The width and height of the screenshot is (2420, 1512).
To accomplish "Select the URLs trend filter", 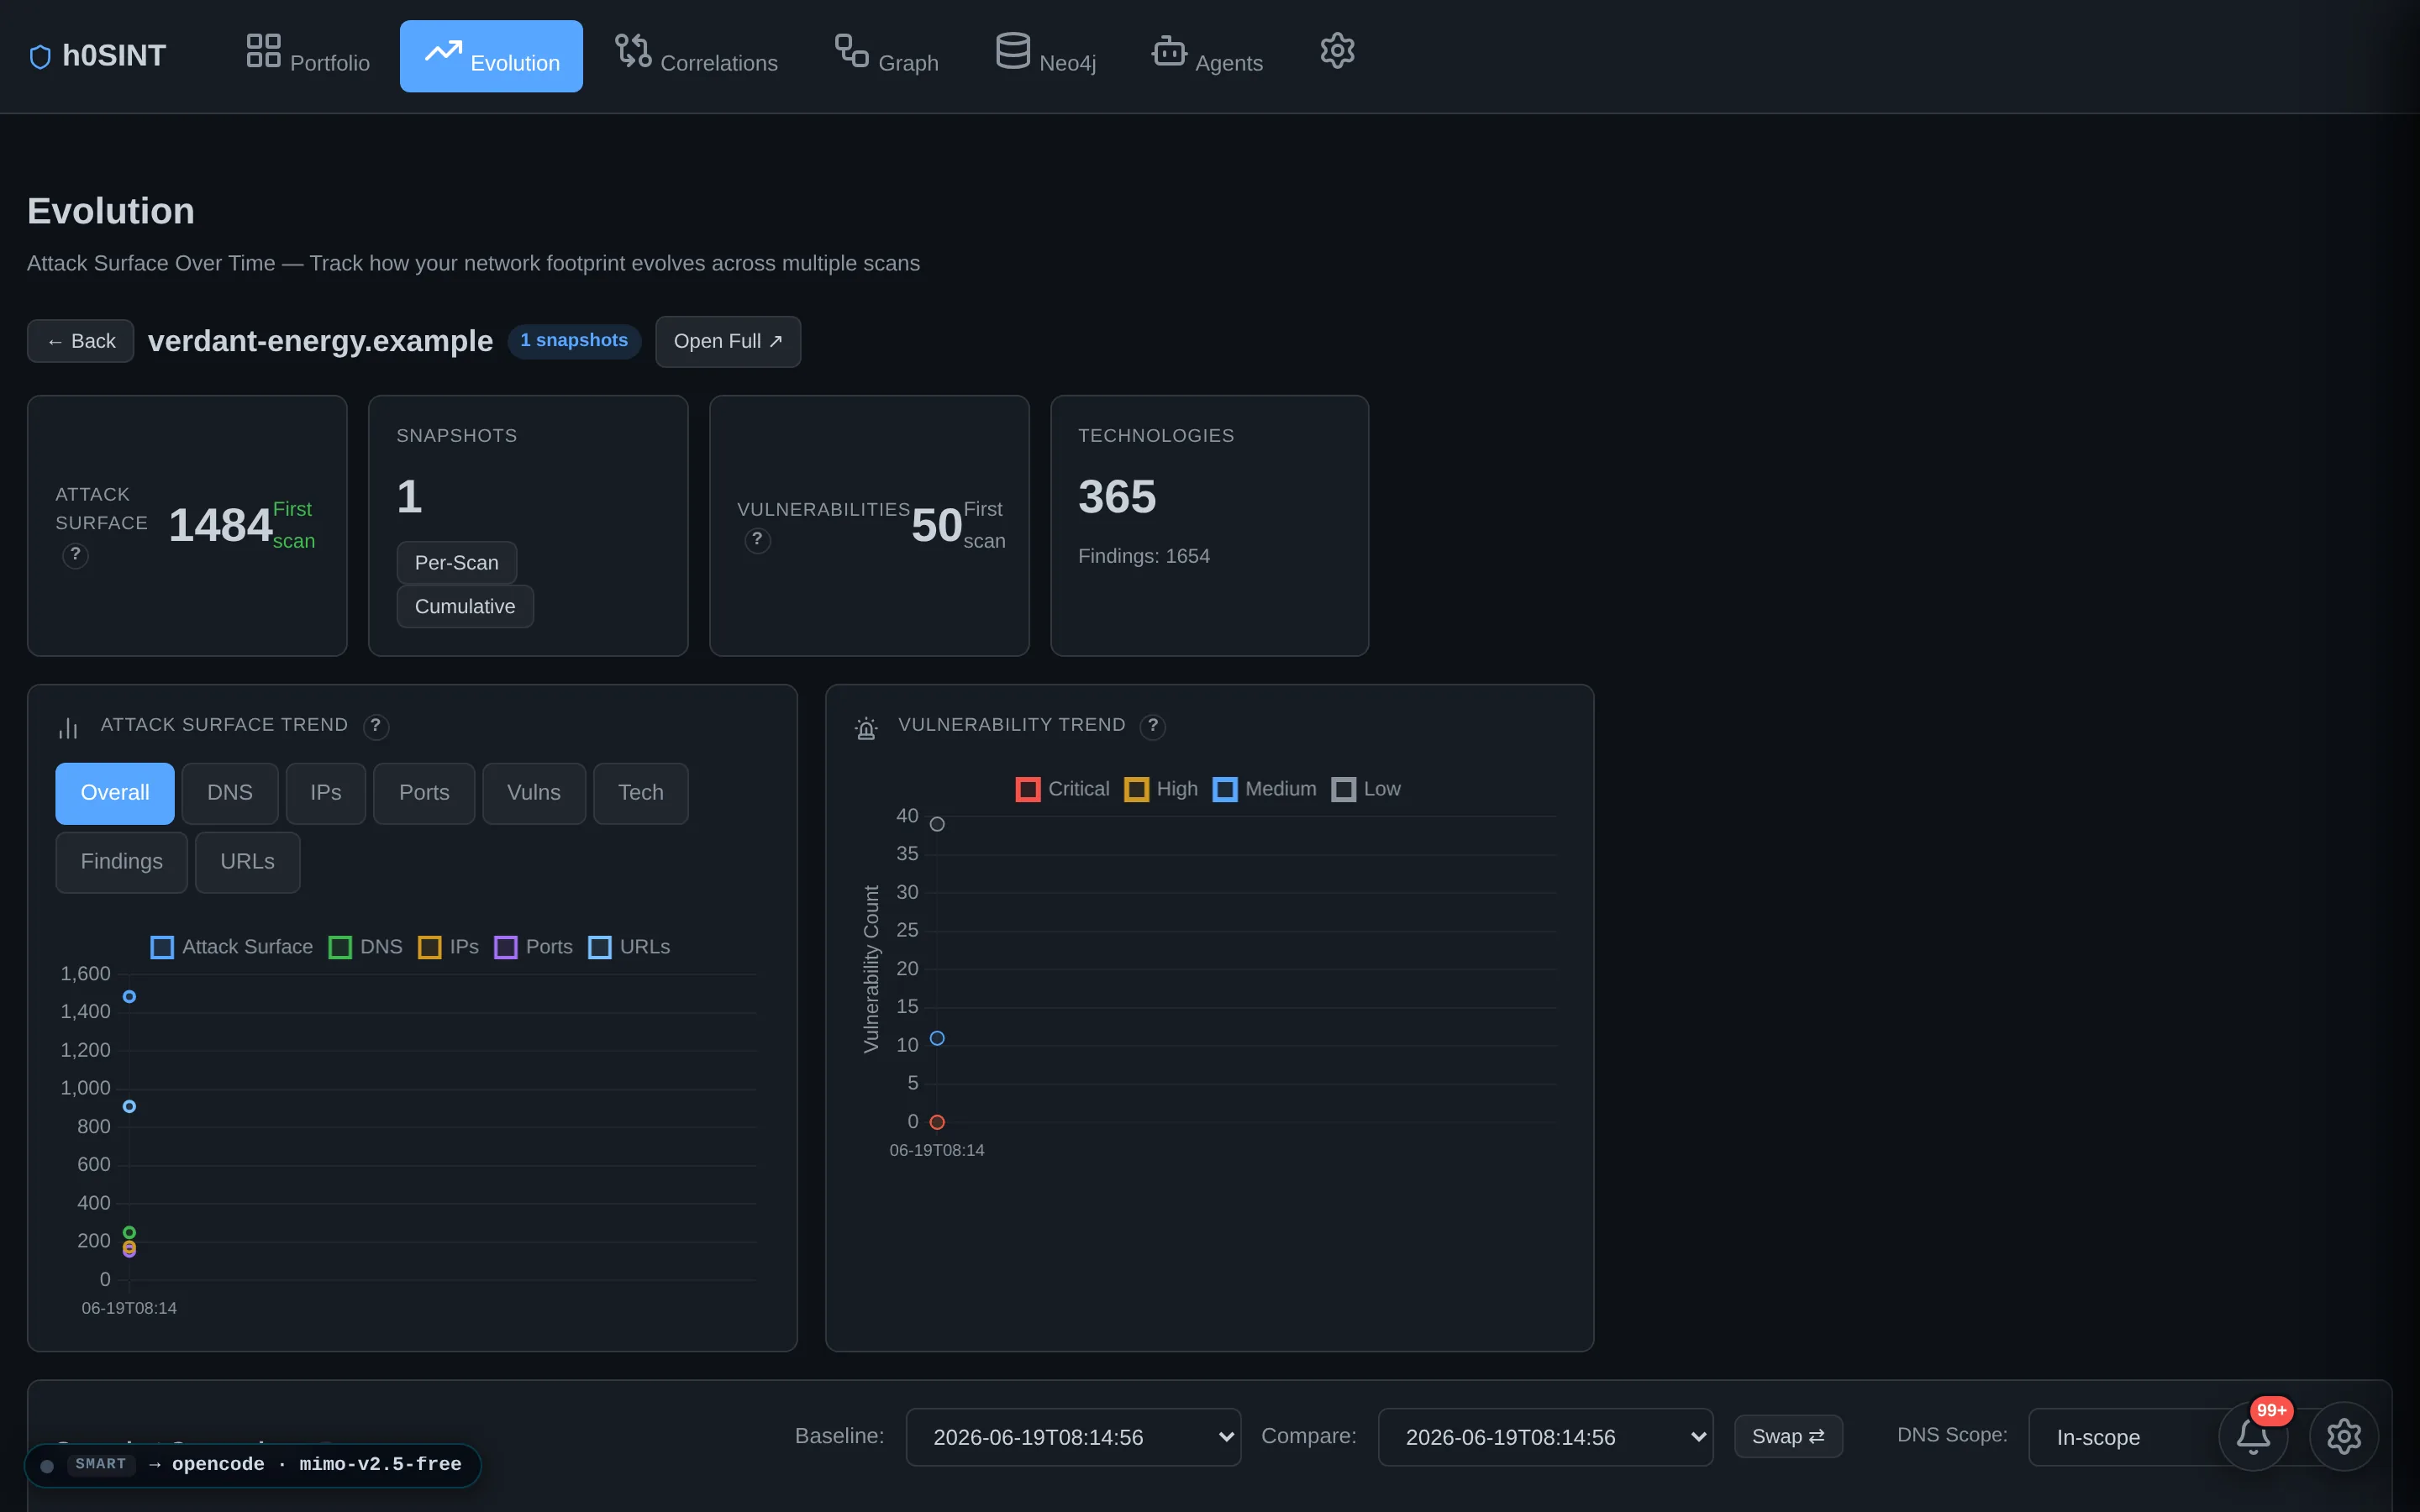I will click(x=247, y=862).
